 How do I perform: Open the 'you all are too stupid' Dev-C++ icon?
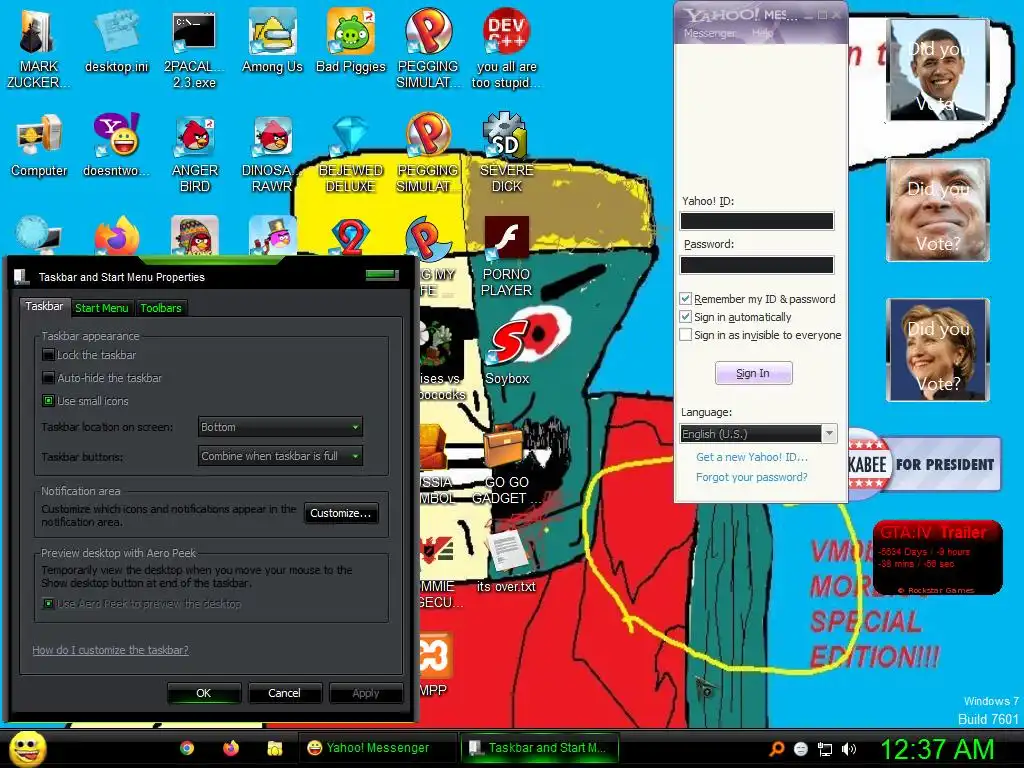point(506,47)
